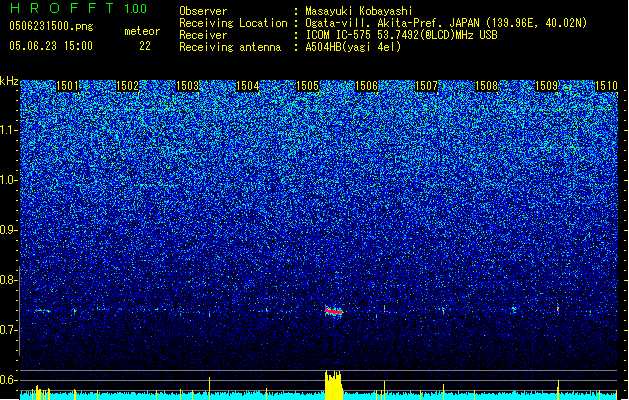
Task: Click the 1506 time marker
Action: (367, 86)
